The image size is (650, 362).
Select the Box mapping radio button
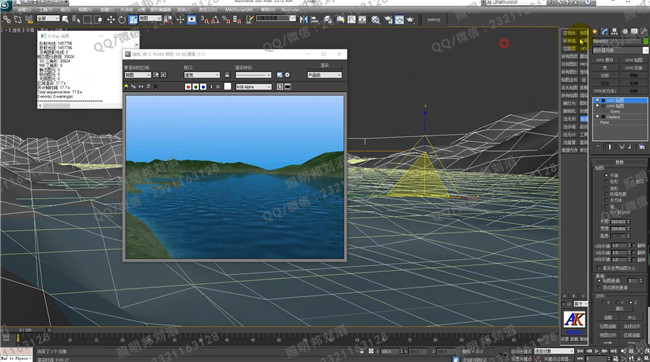[x=606, y=200]
